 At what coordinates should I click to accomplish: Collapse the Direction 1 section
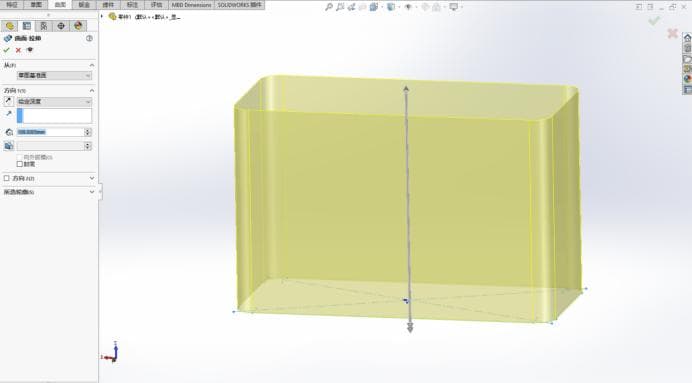coord(92,90)
